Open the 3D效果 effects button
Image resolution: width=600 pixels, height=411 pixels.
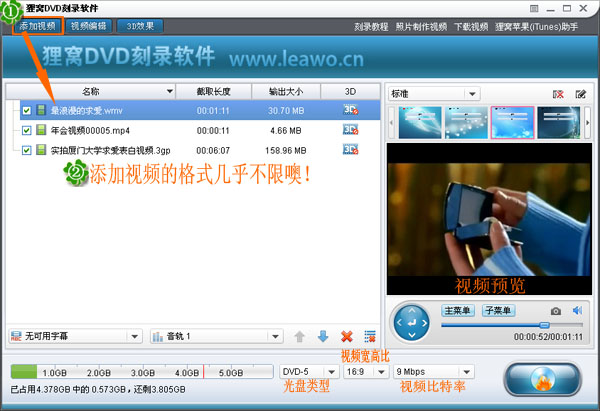[140, 26]
